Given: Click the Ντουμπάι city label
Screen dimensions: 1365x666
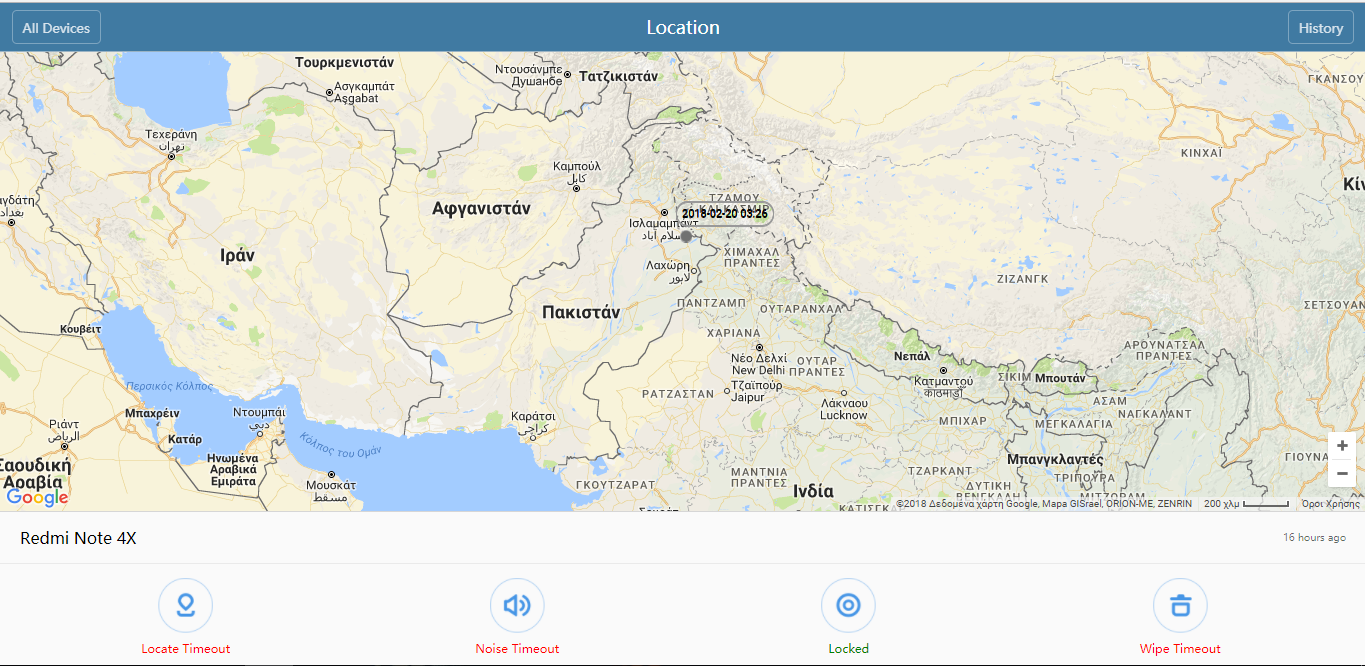Looking at the screenshot, I should click(x=258, y=412).
